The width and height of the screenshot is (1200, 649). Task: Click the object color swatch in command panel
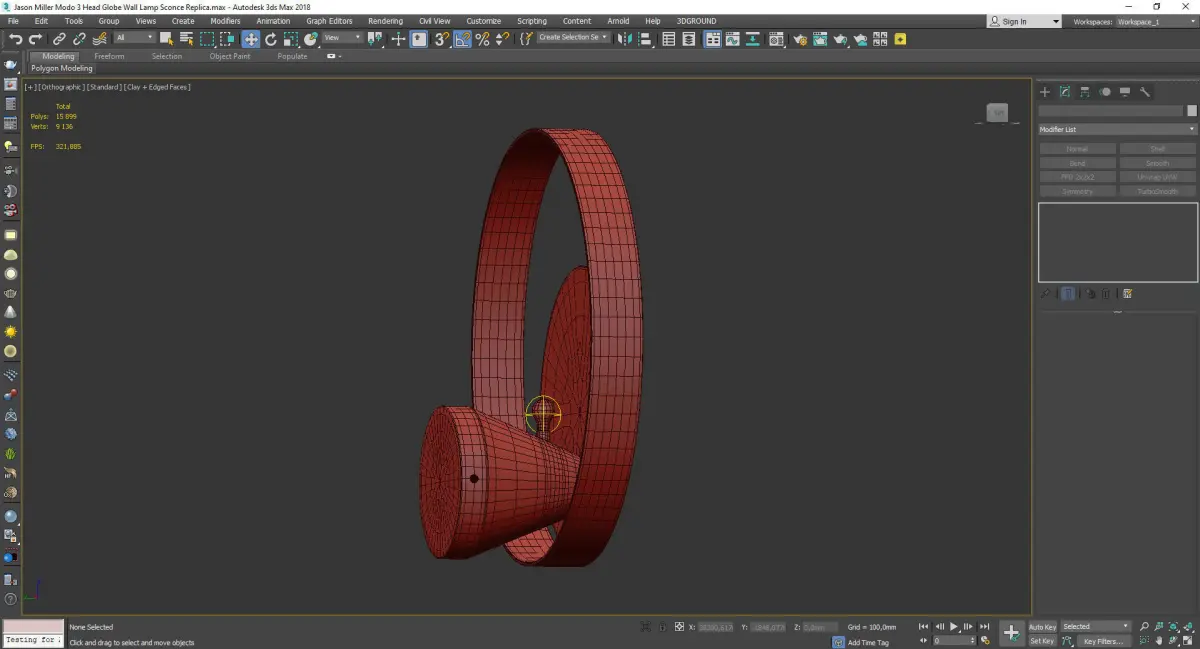pos(1191,111)
